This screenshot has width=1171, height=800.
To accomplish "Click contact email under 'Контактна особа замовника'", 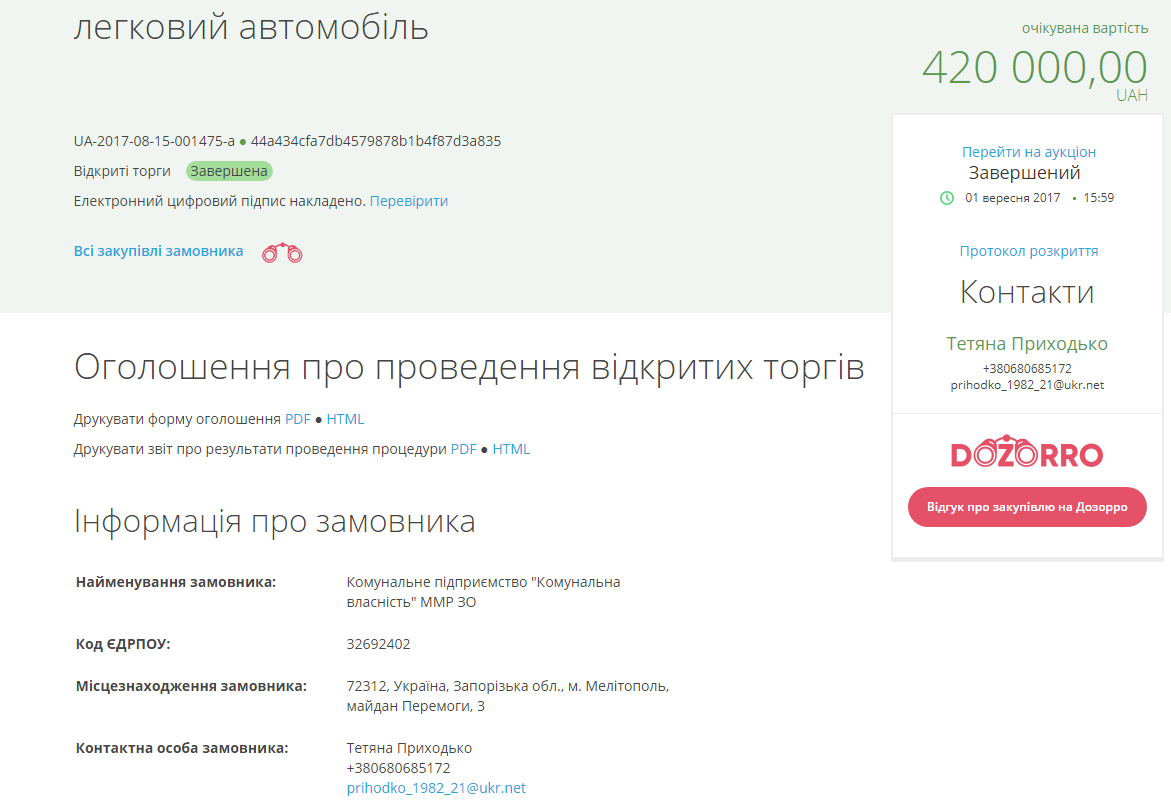I will [x=435, y=787].
